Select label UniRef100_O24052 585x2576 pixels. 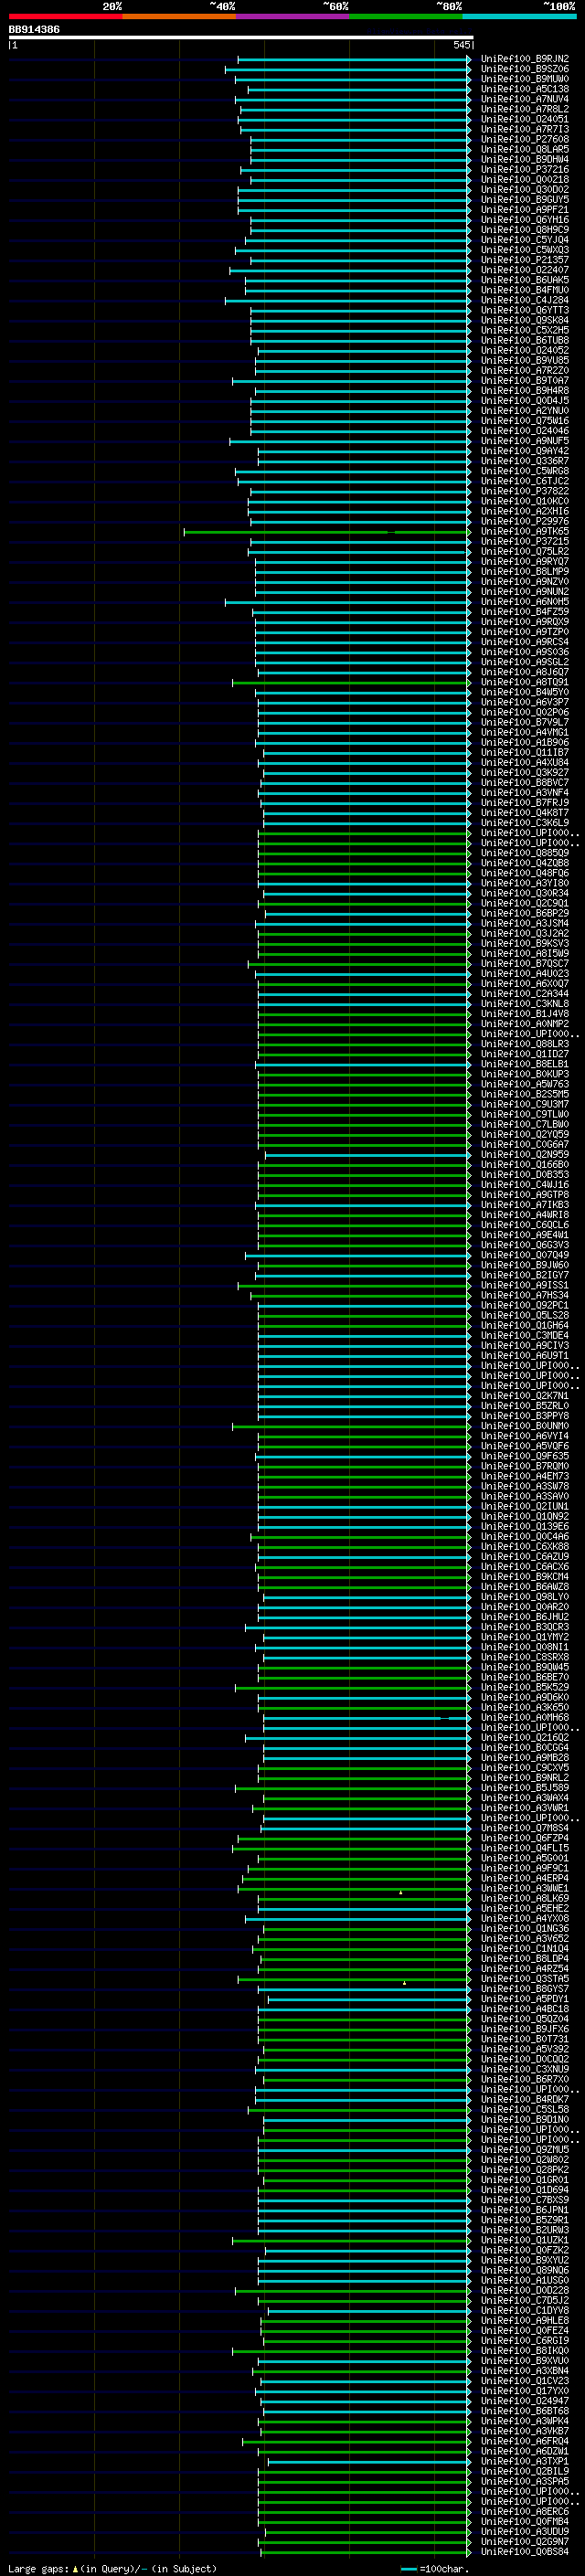pos(524,350)
